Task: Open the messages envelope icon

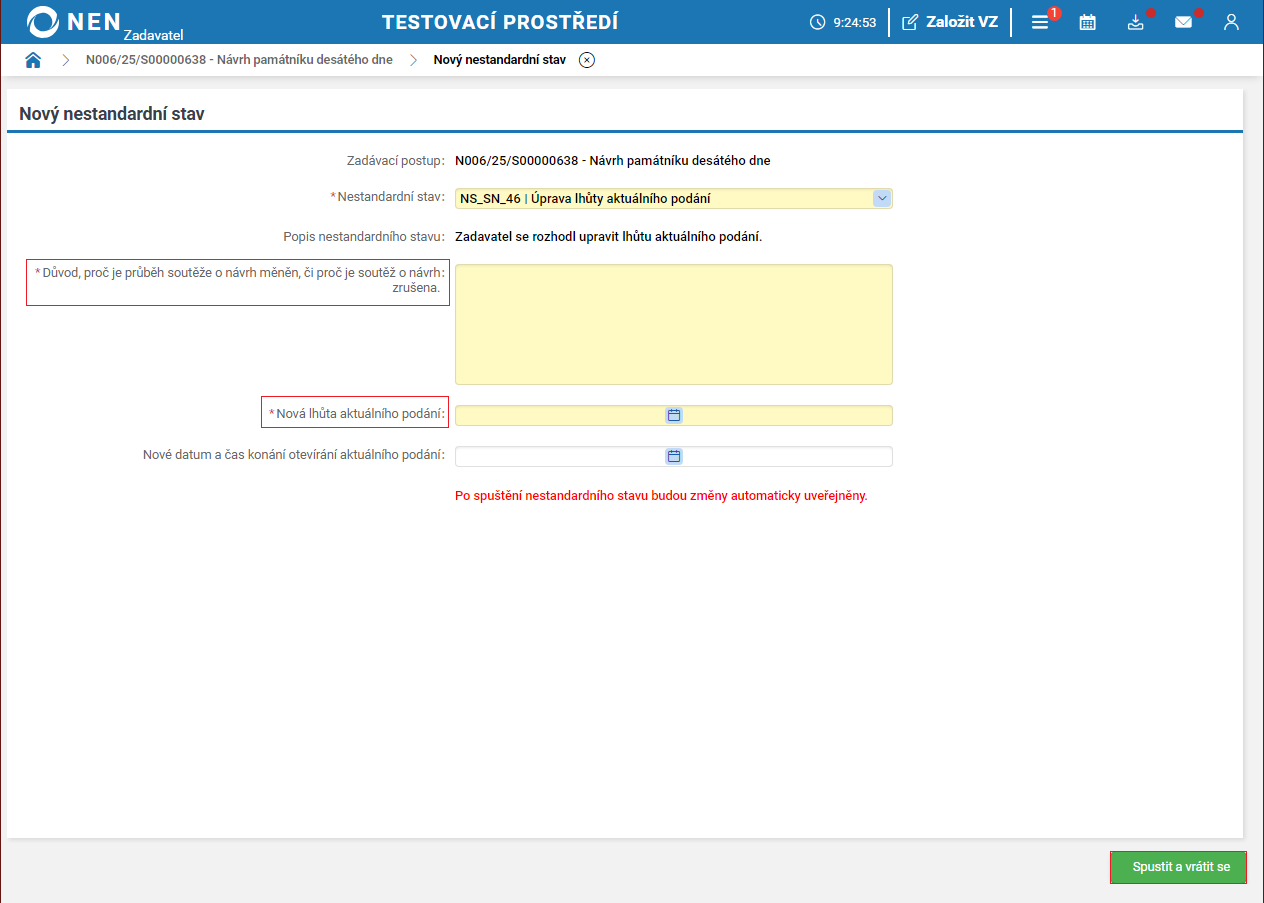Action: click(1183, 22)
